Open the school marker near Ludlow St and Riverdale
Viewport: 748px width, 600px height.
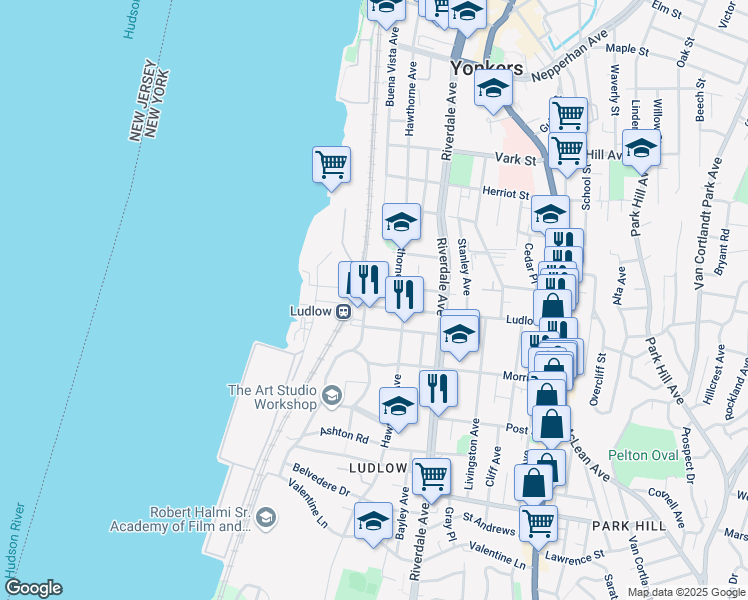click(x=459, y=334)
